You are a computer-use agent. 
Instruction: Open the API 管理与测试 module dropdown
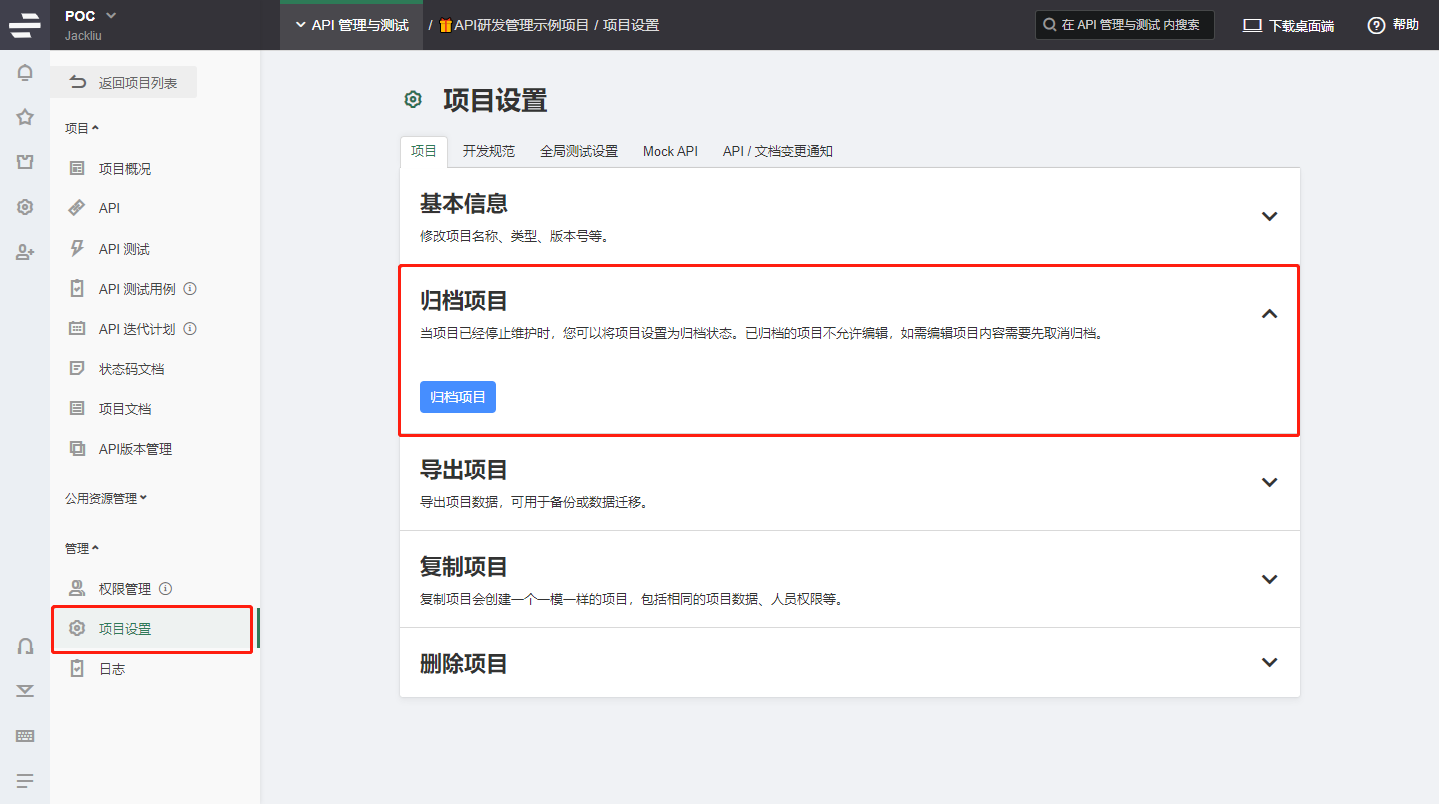[x=352, y=25]
